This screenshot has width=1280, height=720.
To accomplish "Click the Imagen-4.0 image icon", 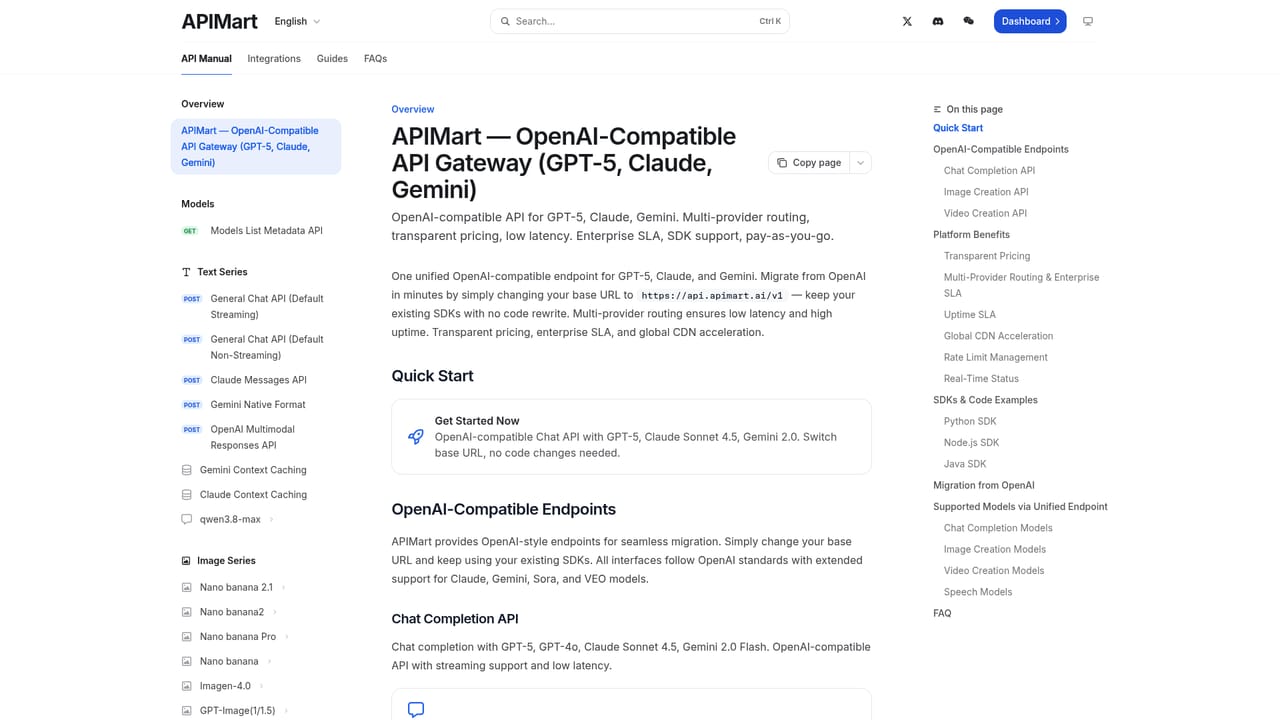I will pos(186,686).
